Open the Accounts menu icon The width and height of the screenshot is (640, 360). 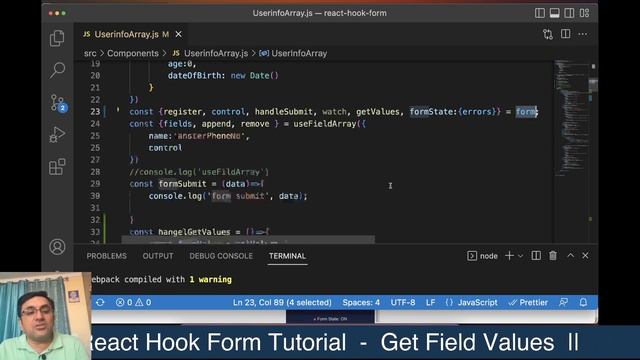click(57, 247)
